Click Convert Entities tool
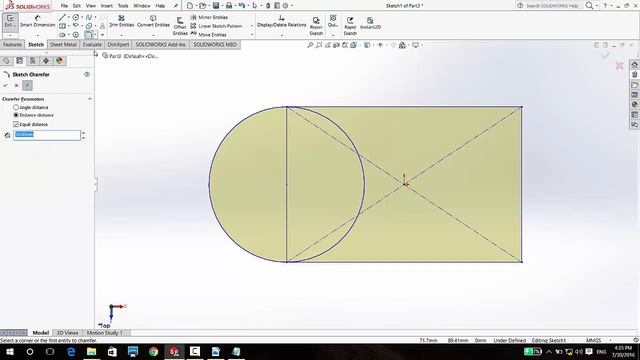The image size is (640, 360). click(x=153, y=21)
